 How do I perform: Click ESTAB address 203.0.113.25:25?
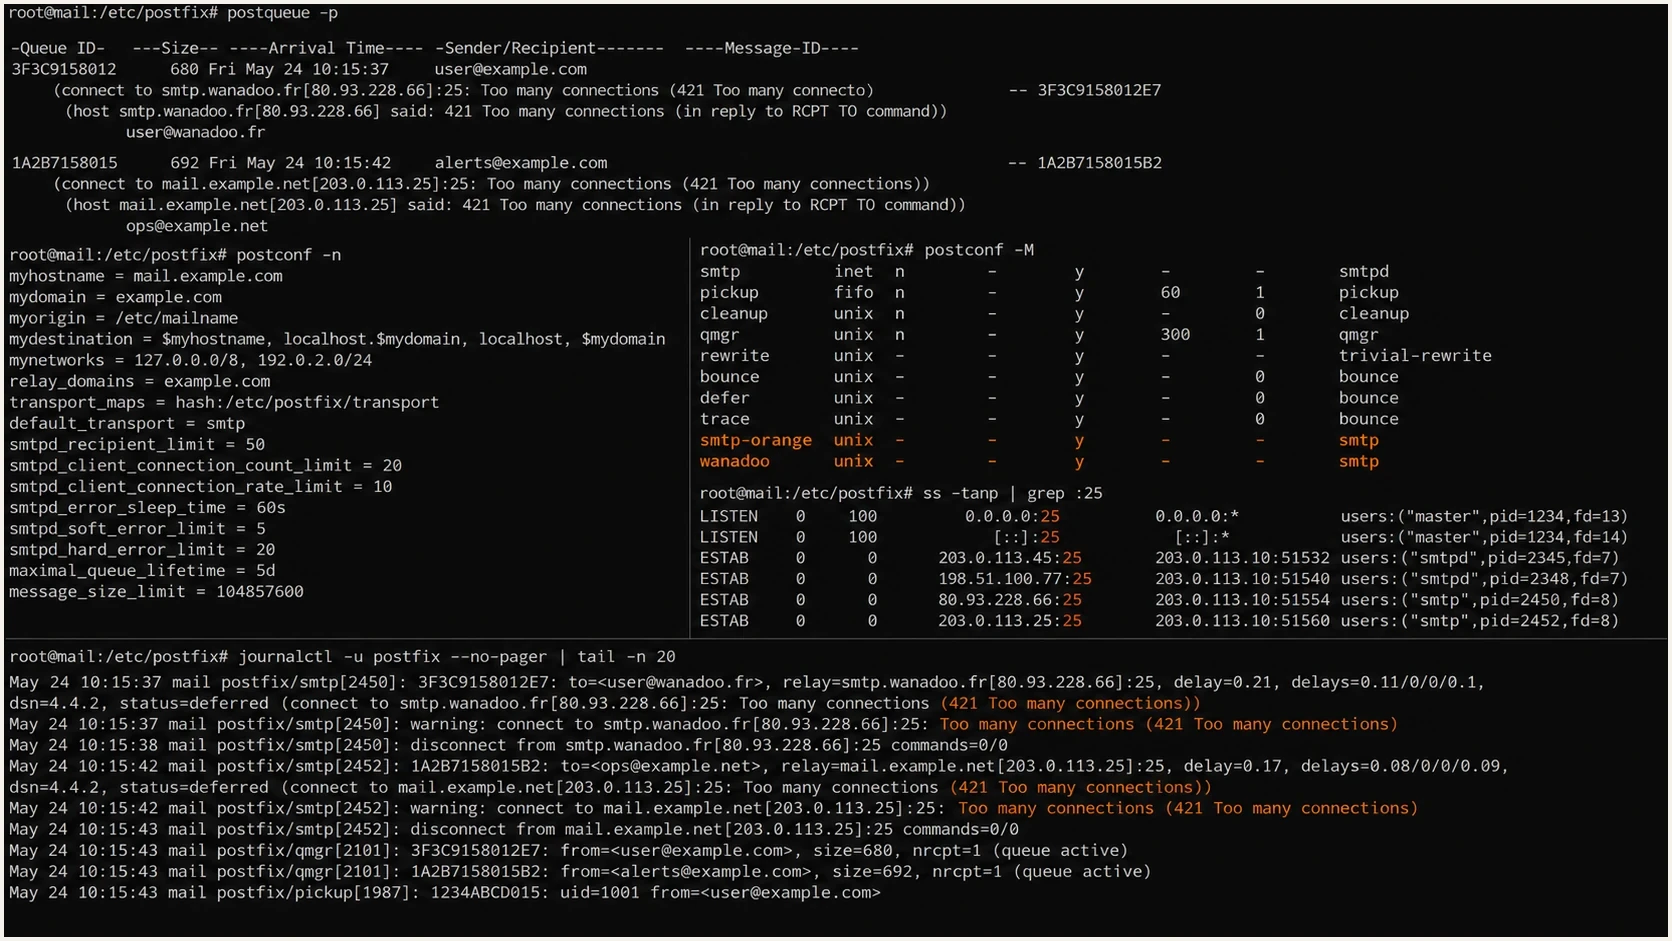[x=1010, y=621]
